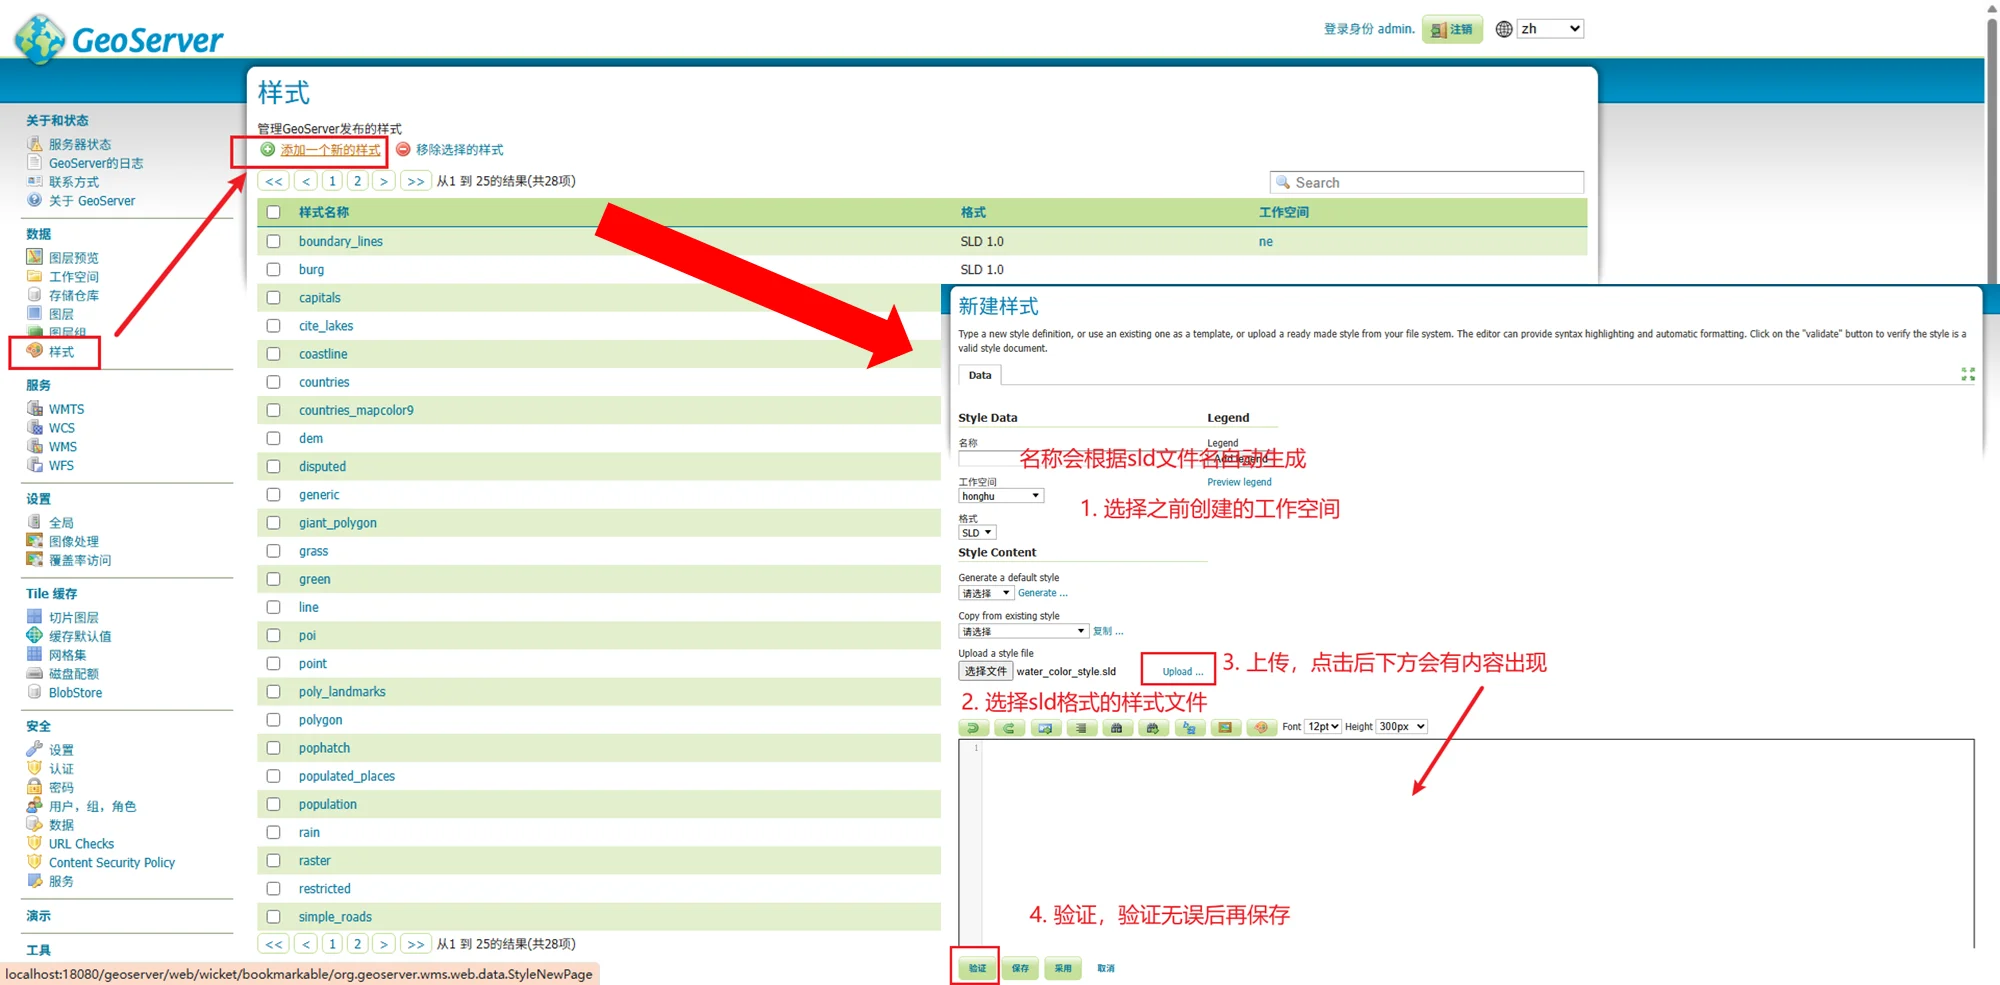Check the boundary_lines style checkbox

tap(273, 242)
